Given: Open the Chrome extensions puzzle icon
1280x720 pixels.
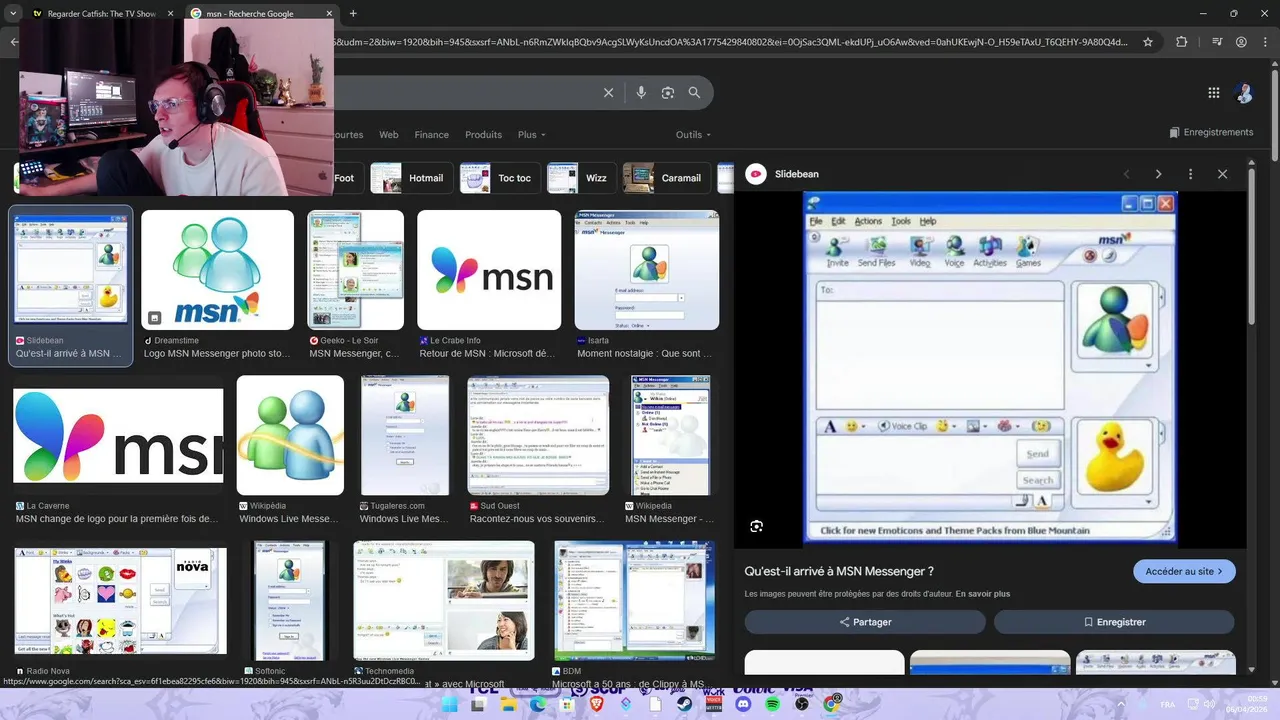Looking at the screenshot, I should [1182, 42].
